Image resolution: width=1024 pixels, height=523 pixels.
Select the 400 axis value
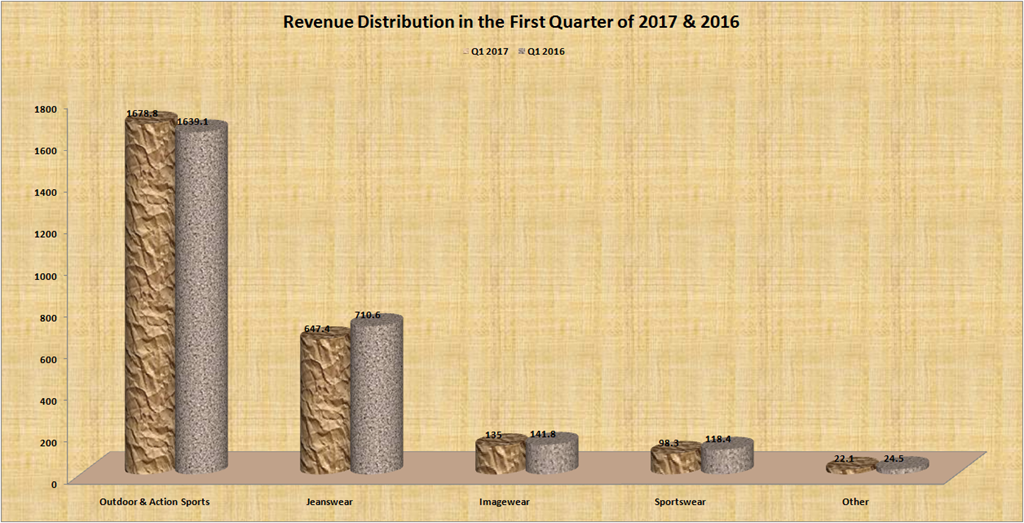50,400
